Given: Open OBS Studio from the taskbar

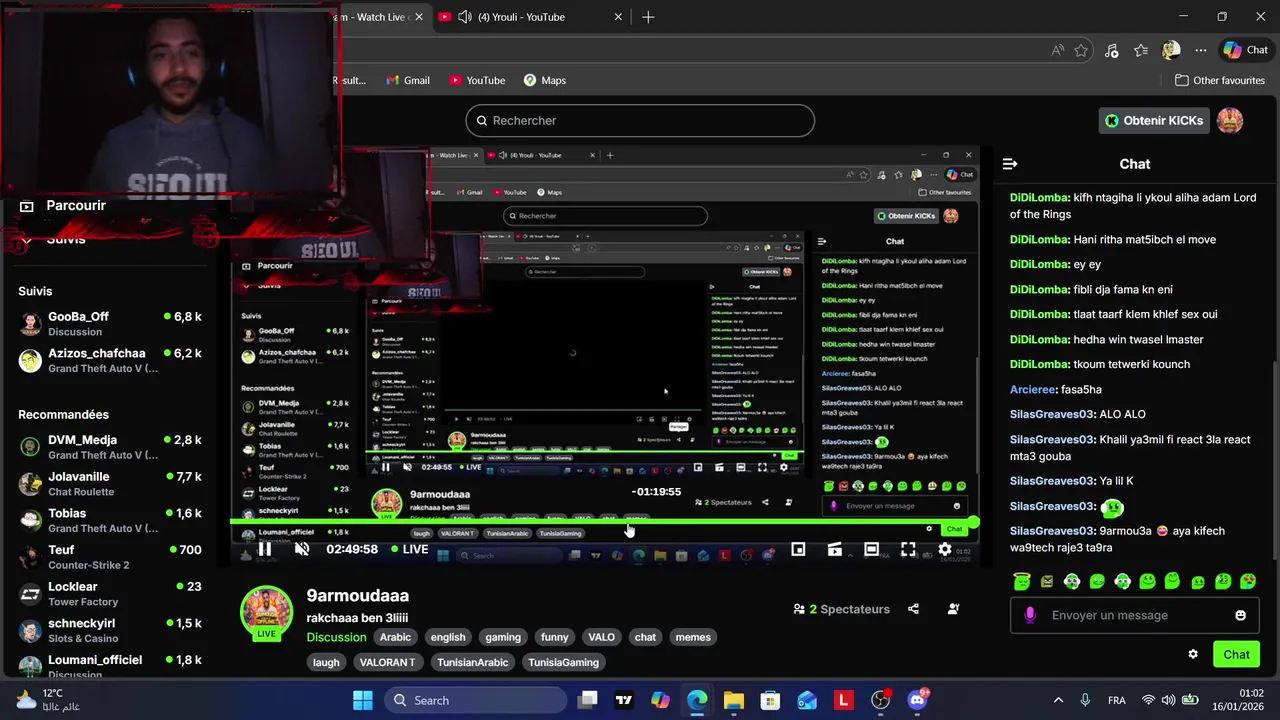Looking at the screenshot, I should [880, 700].
